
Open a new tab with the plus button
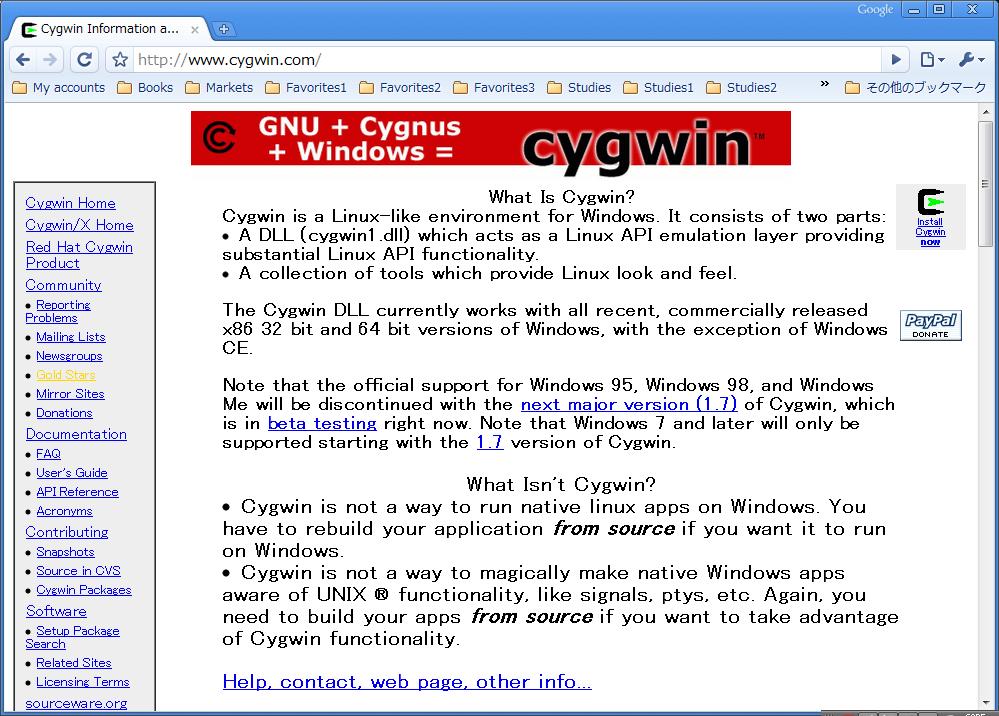tap(224, 29)
